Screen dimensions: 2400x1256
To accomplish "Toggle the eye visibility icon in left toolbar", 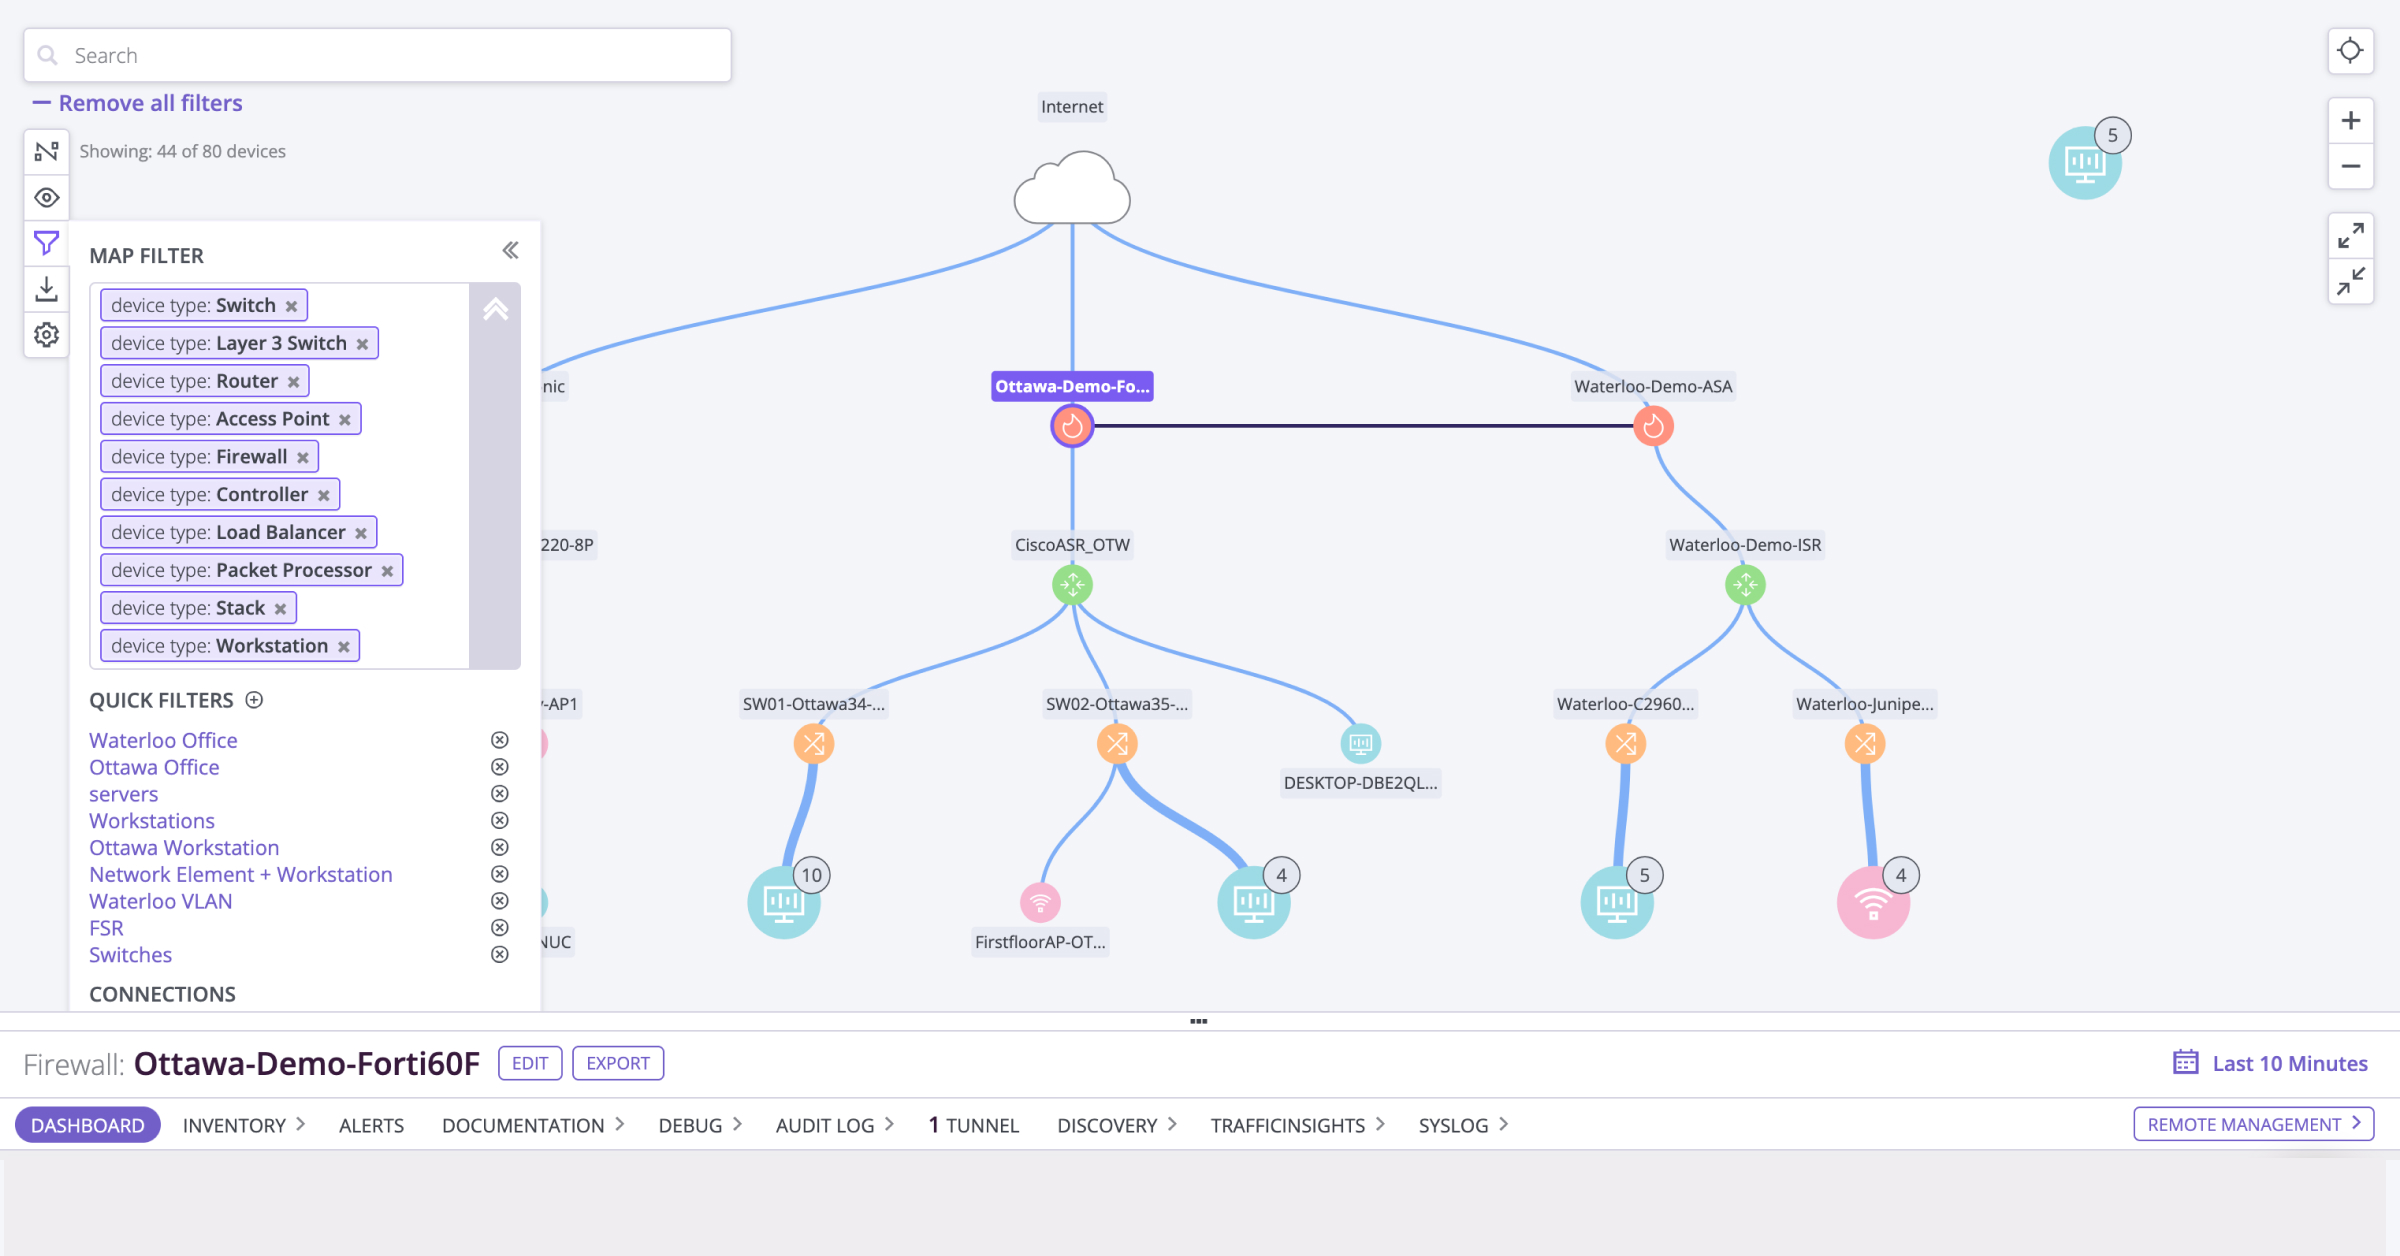I will click(x=47, y=197).
